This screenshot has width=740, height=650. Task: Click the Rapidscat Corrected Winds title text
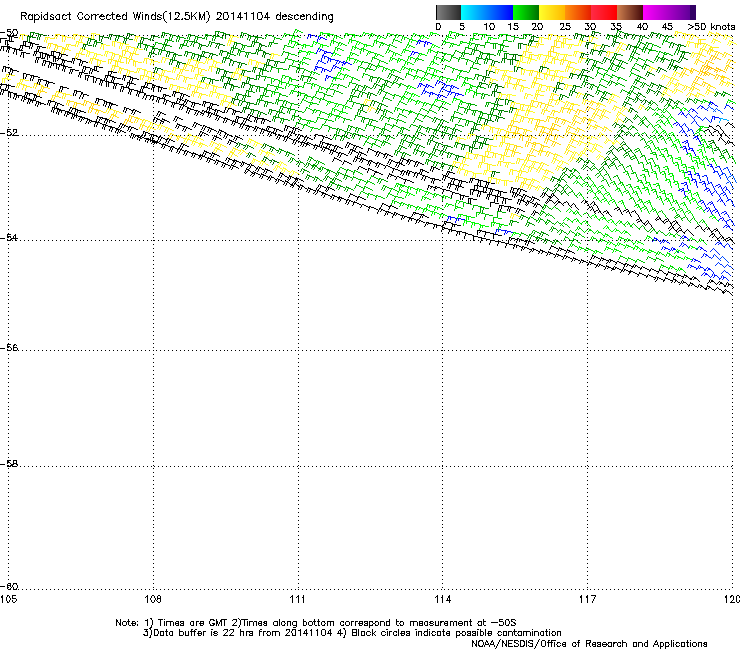(x=177, y=17)
